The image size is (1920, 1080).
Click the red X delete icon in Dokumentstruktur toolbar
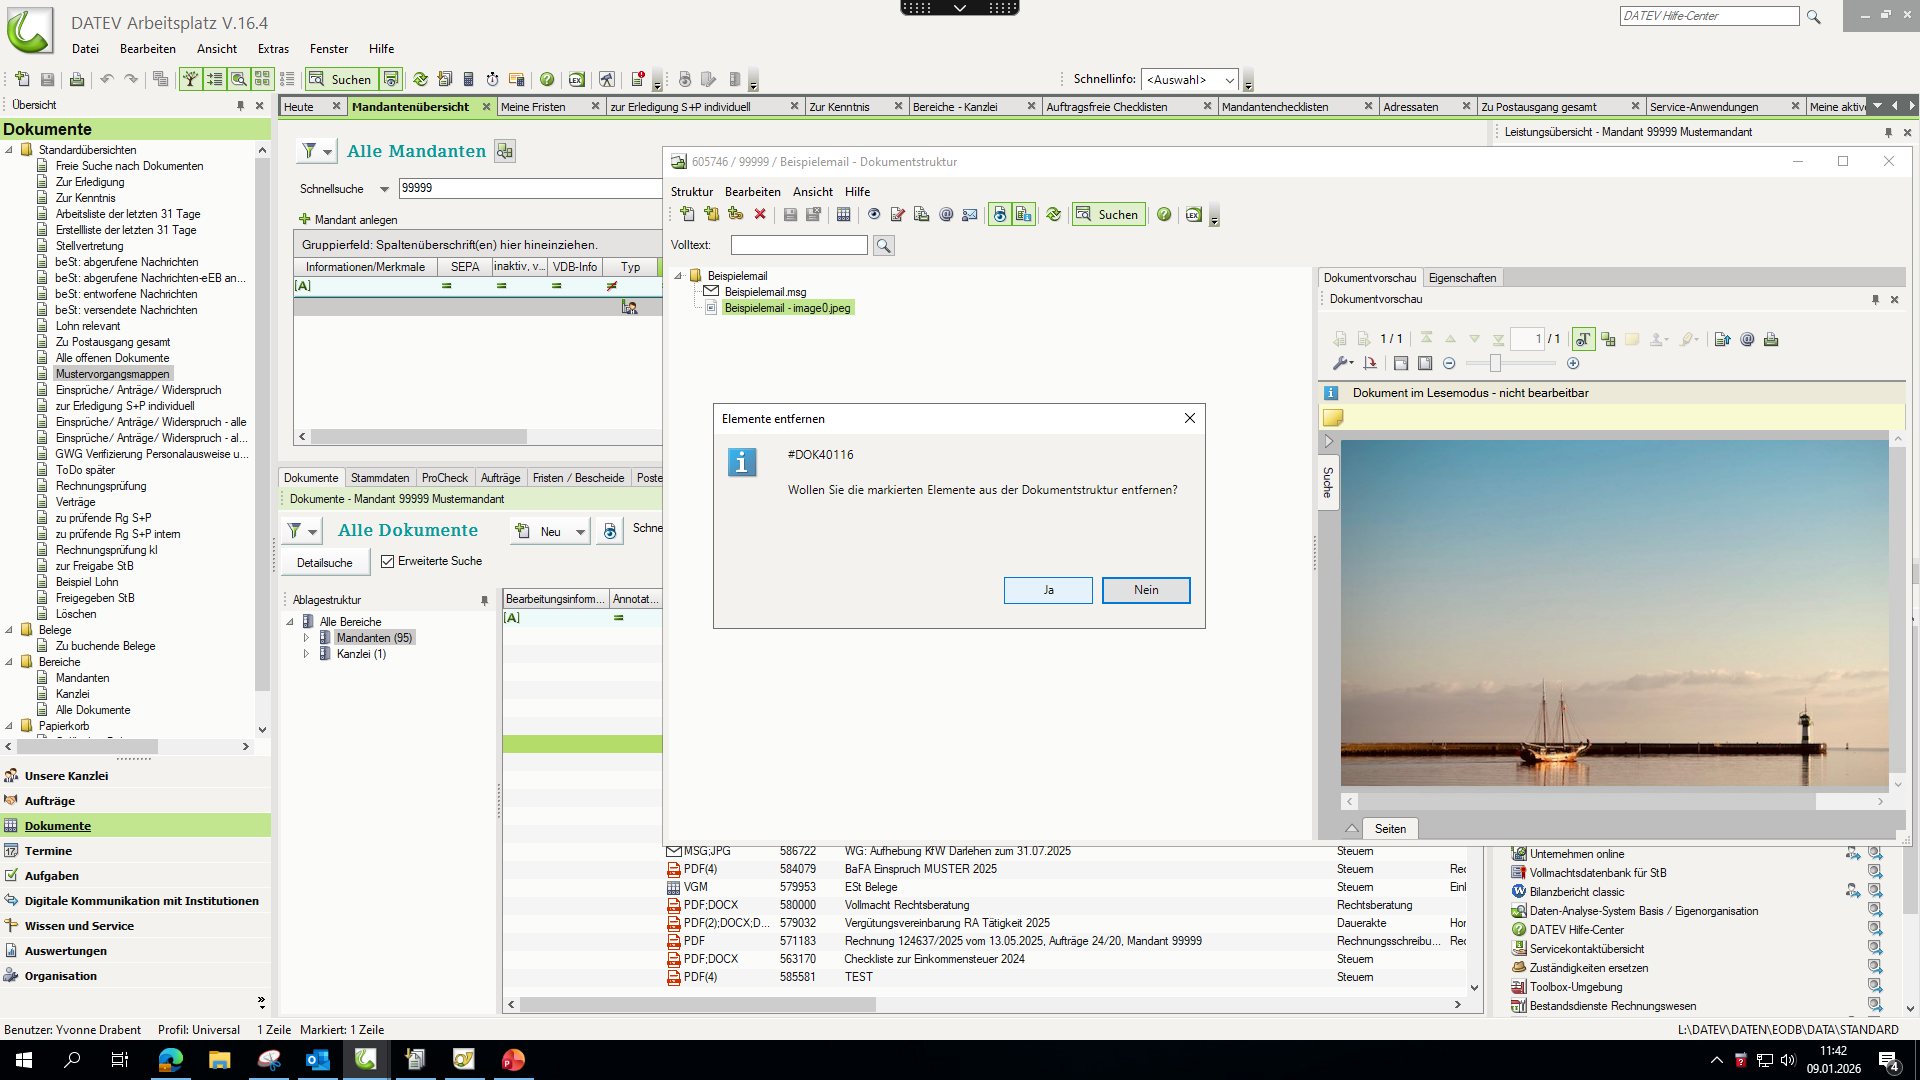pos(760,214)
